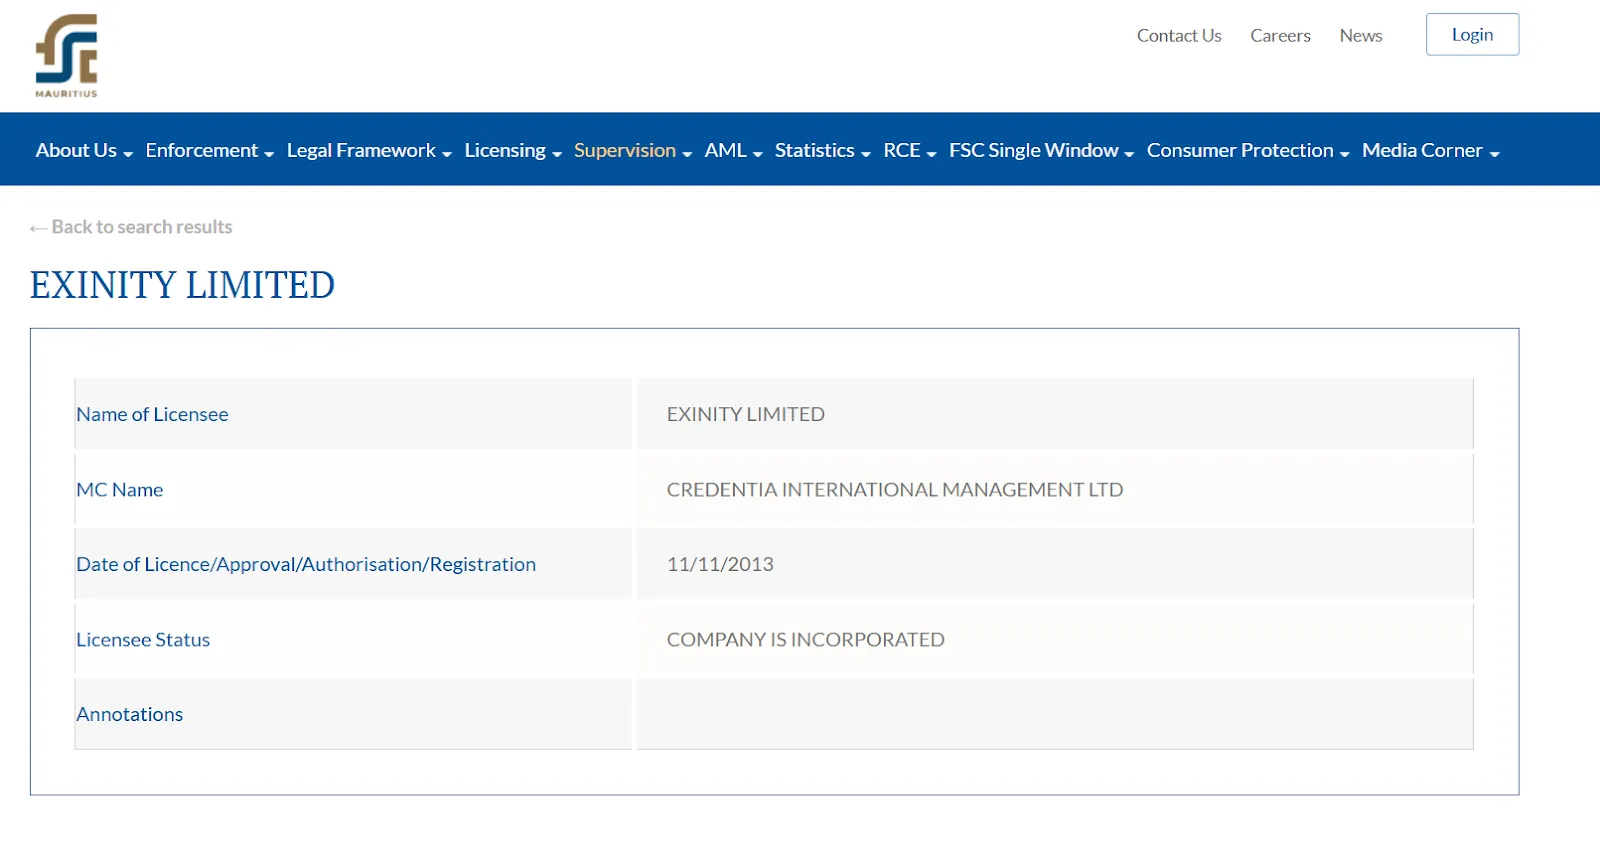Open the Legal Framework dropdown

click(369, 150)
